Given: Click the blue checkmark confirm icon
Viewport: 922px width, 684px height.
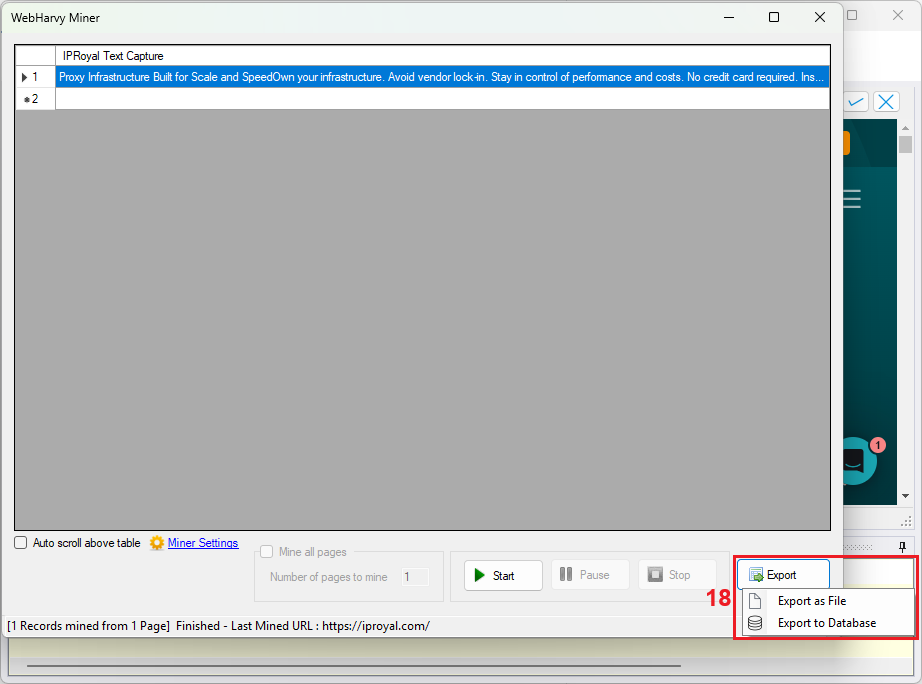Looking at the screenshot, I should coord(856,102).
